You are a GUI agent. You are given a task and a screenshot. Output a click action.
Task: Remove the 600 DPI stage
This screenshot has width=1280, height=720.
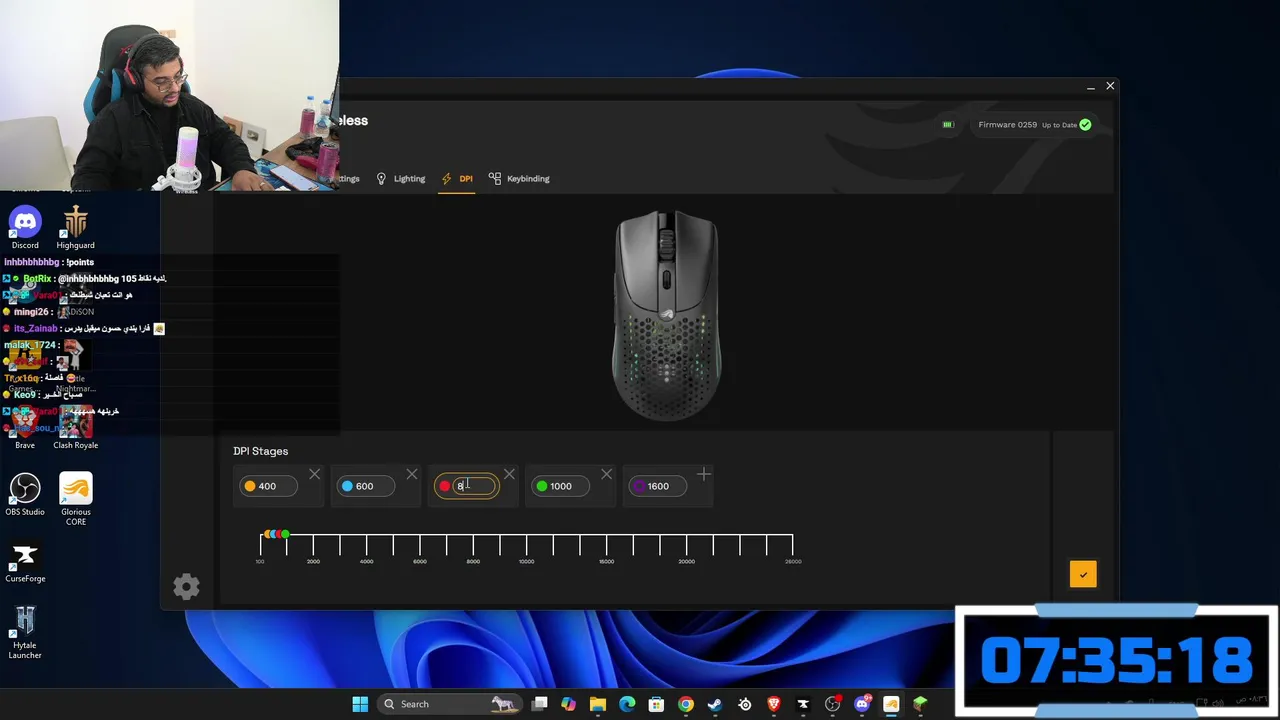click(x=412, y=474)
